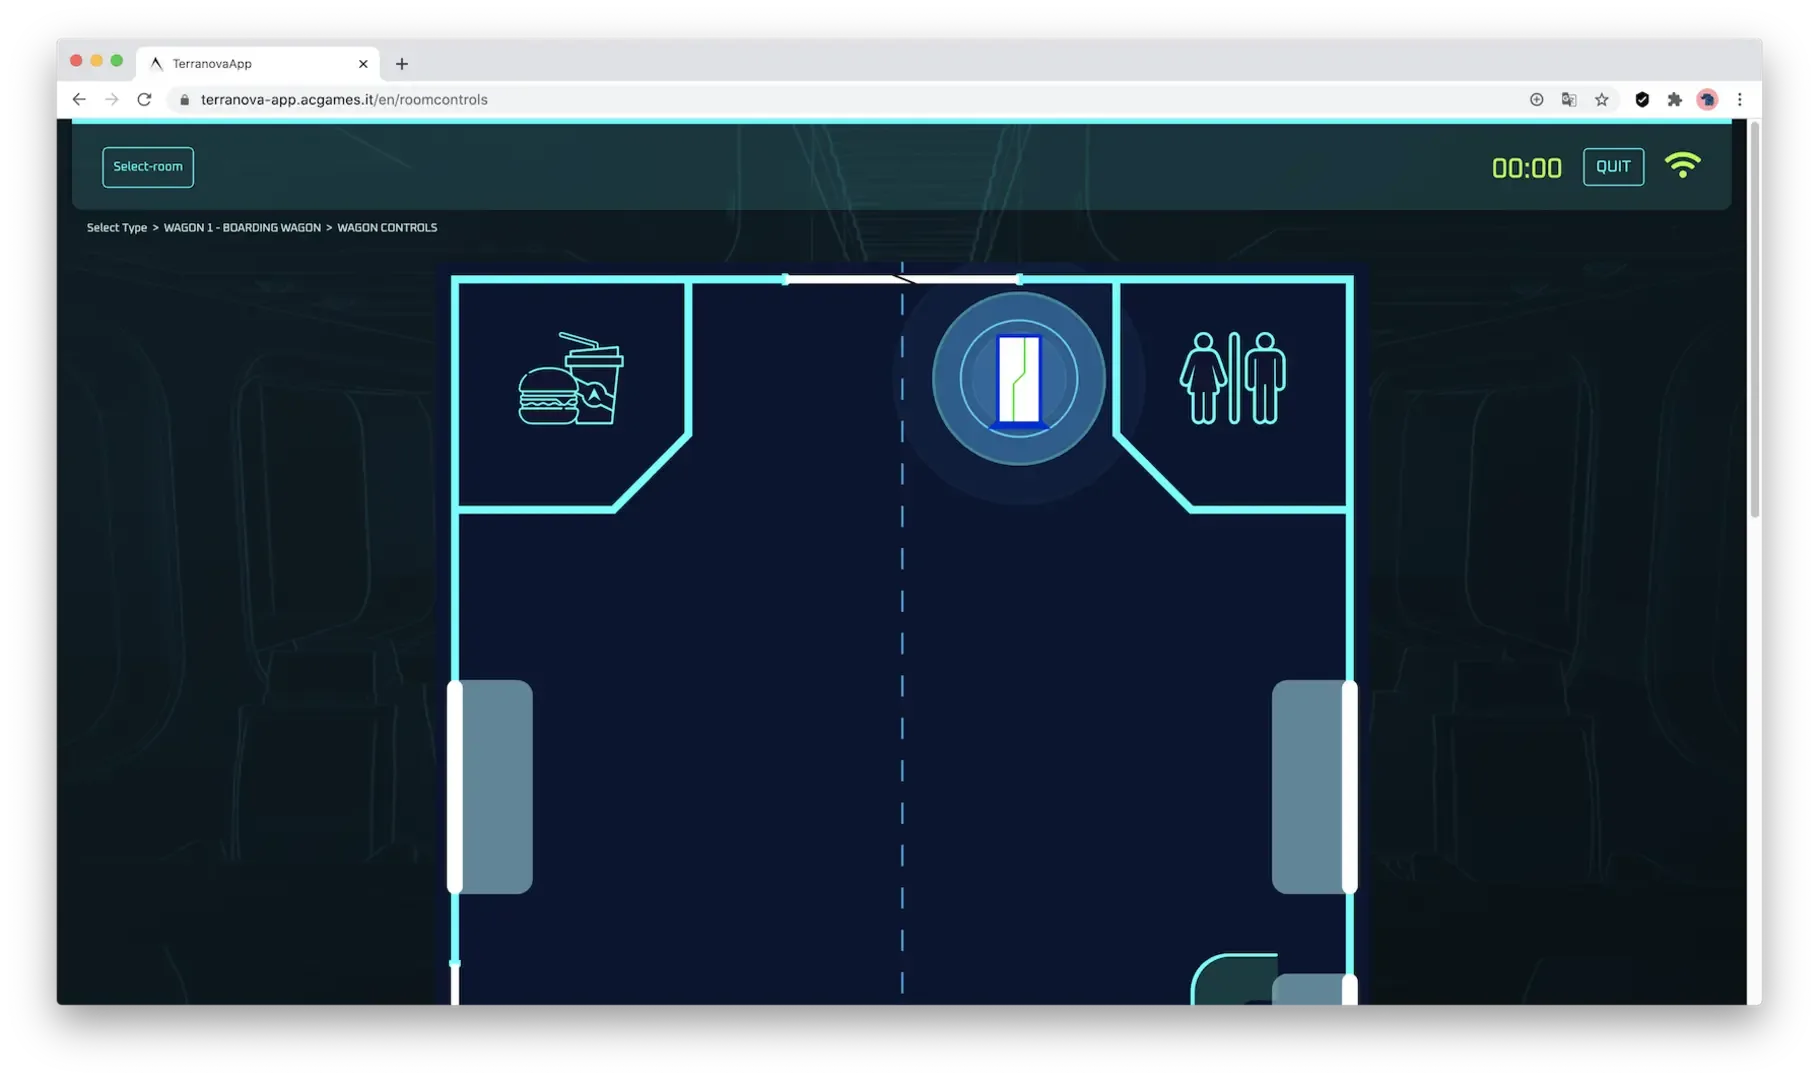Open WAGON 1 - BOARDING WAGON breadcrumb
Screen dimensions: 1819x1080
click(242, 228)
